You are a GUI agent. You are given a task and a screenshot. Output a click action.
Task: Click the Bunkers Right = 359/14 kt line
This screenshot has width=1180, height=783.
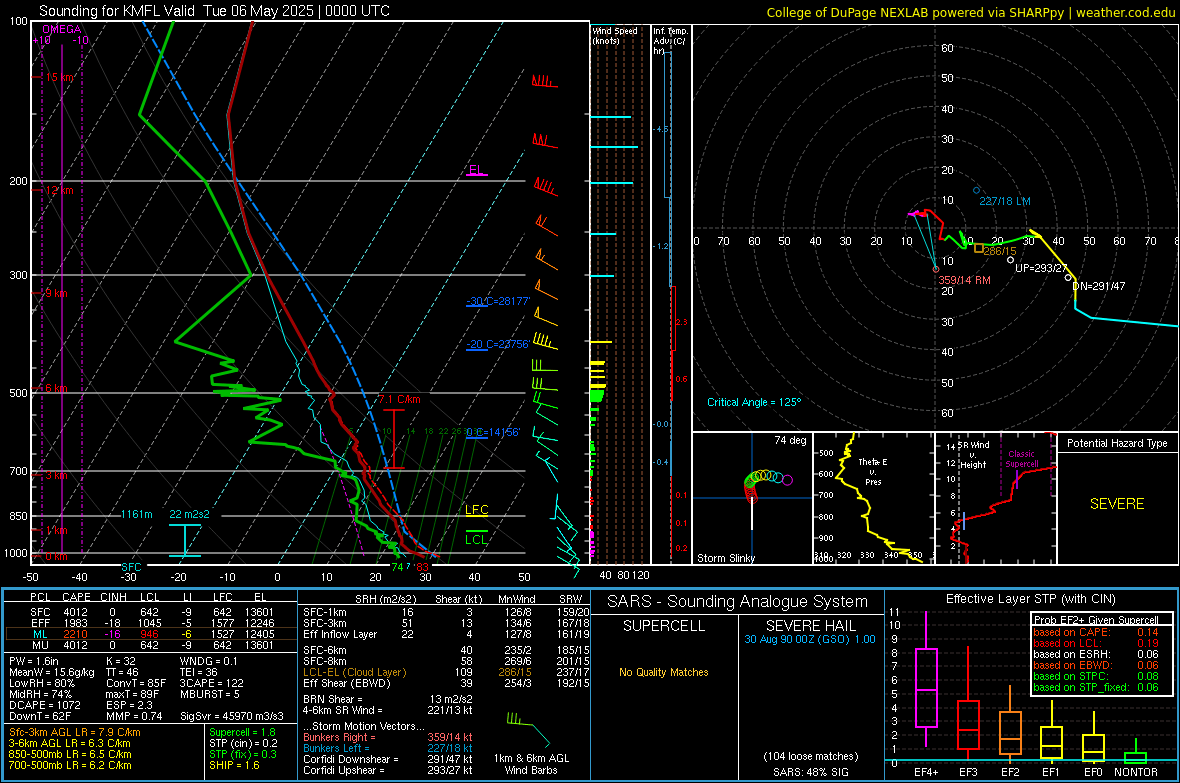click(x=388, y=737)
